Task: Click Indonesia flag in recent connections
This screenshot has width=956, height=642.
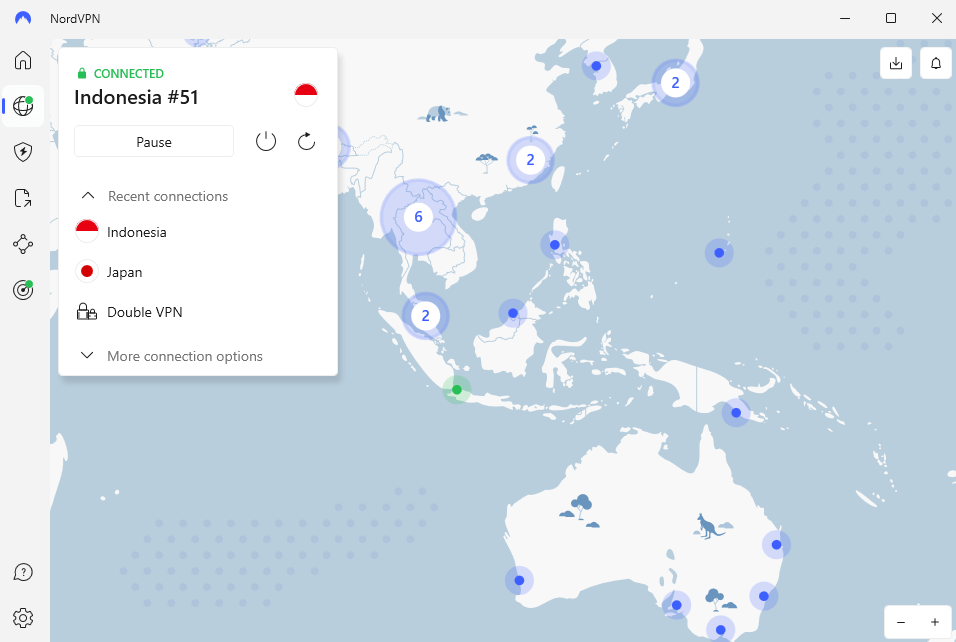Action: pyautogui.click(x=87, y=232)
